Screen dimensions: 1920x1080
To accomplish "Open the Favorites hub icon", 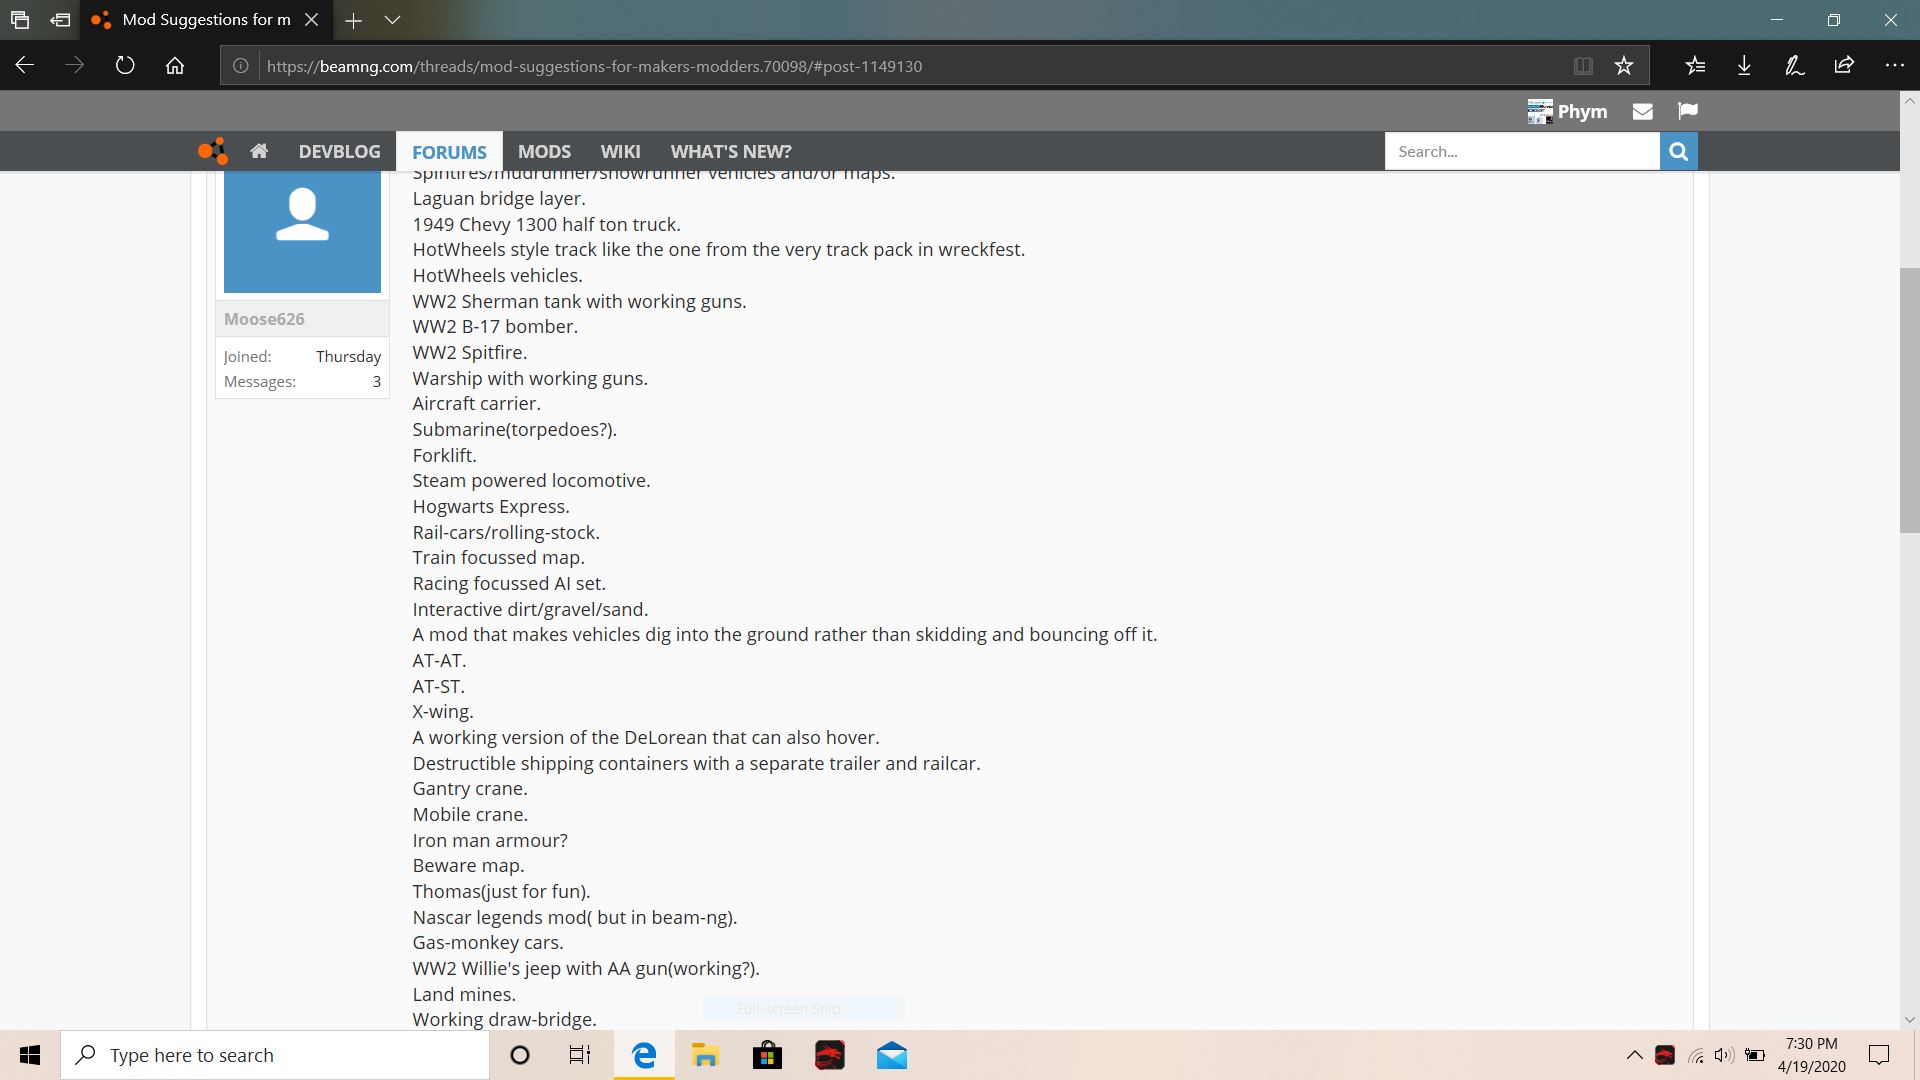I will point(1695,66).
